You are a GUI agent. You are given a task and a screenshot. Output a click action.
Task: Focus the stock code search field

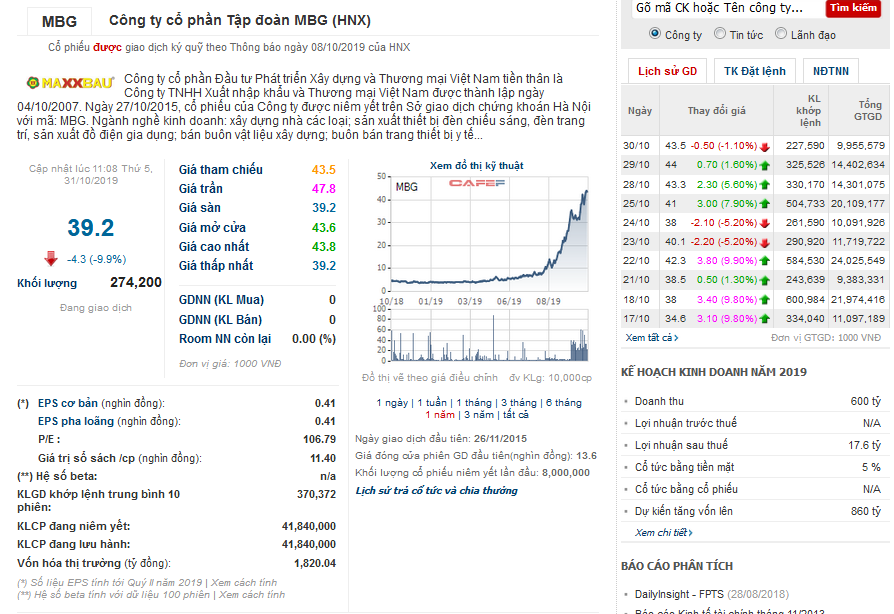727,8
